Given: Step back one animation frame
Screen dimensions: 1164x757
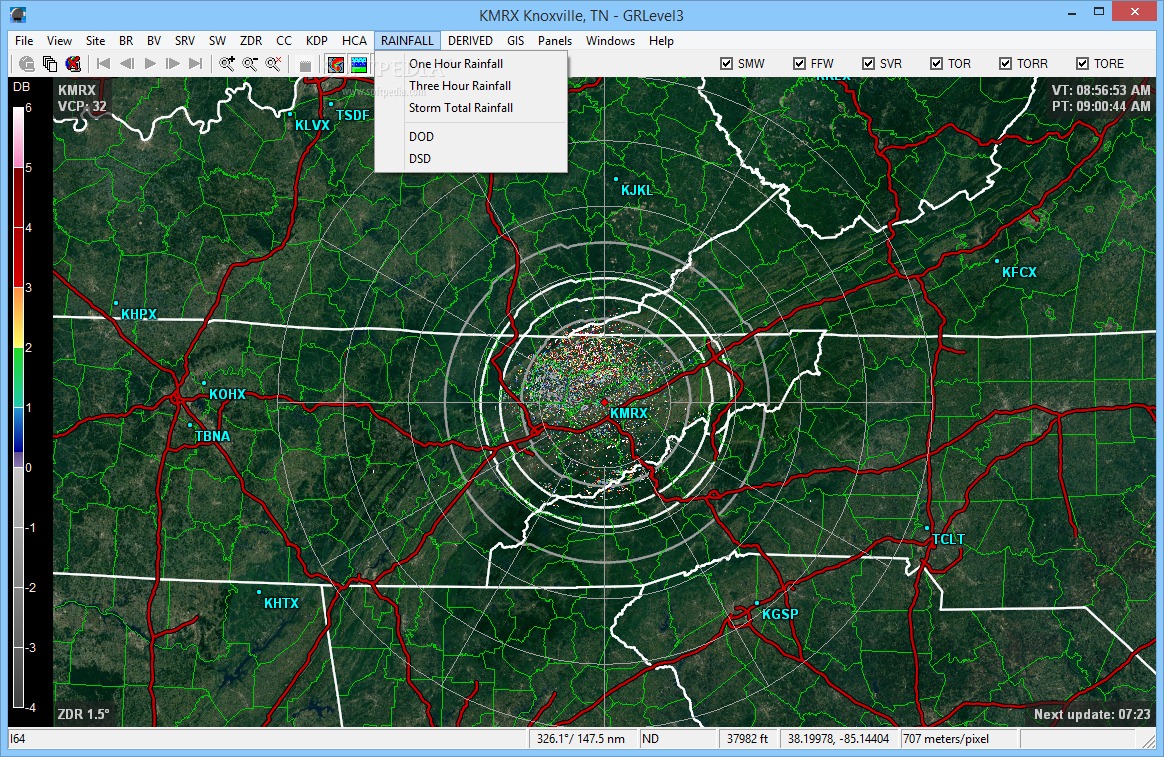Looking at the screenshot, I should click(127, 64).
